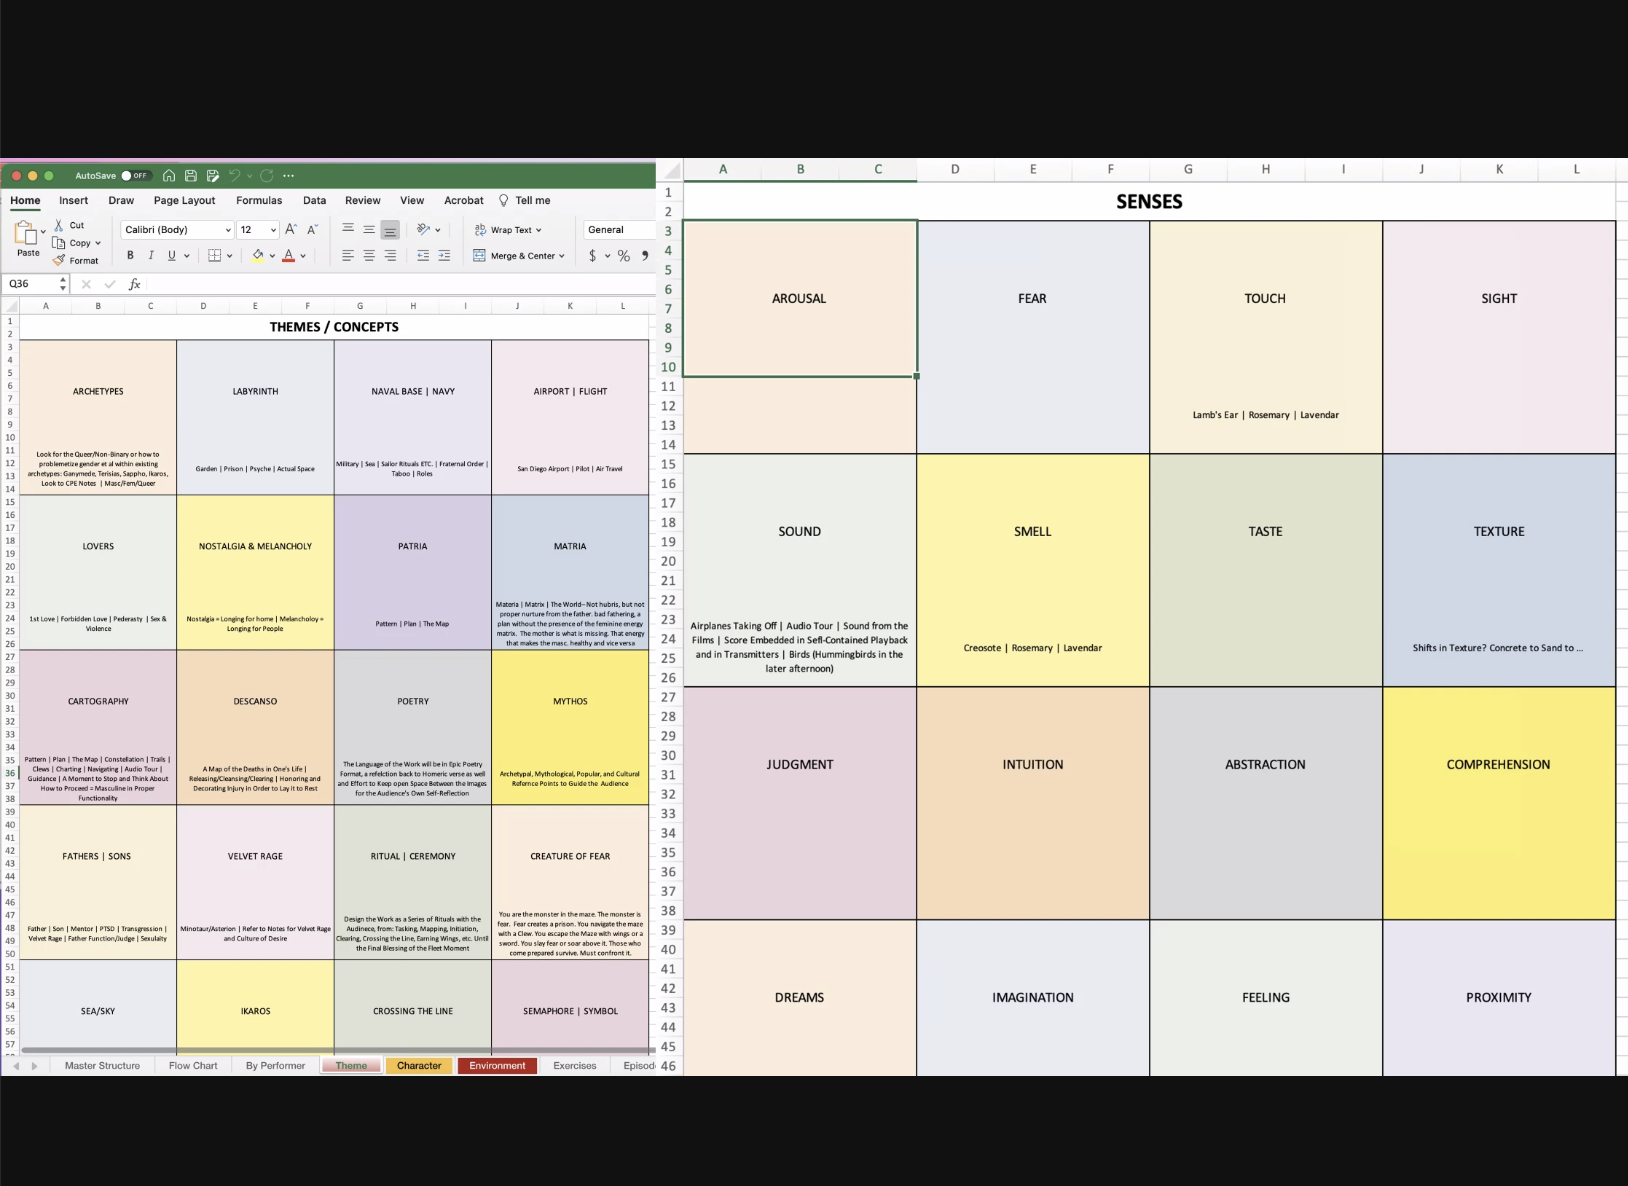Expand the Copy options arrow
This screenshot has height=1186, width=1628.
(98, 243)
